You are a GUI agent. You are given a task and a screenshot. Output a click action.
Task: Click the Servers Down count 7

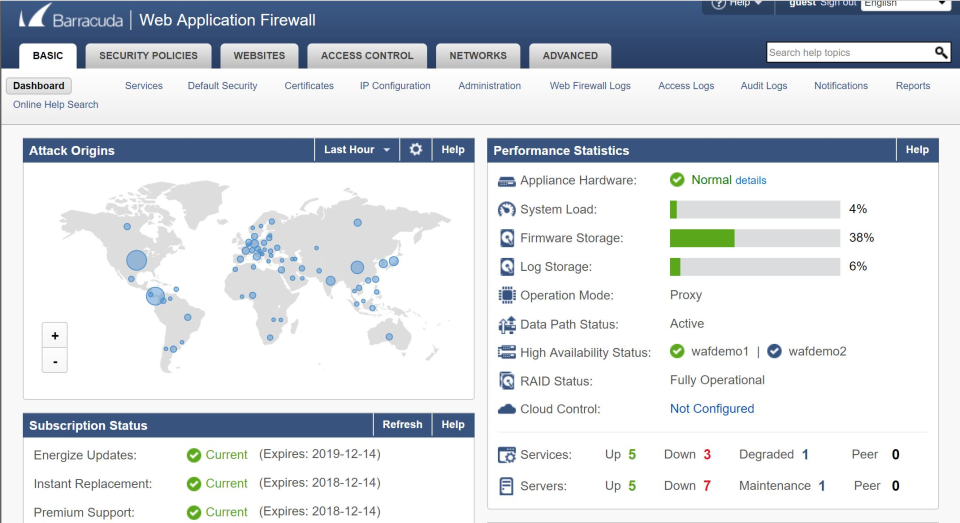(x=707, y=486)
